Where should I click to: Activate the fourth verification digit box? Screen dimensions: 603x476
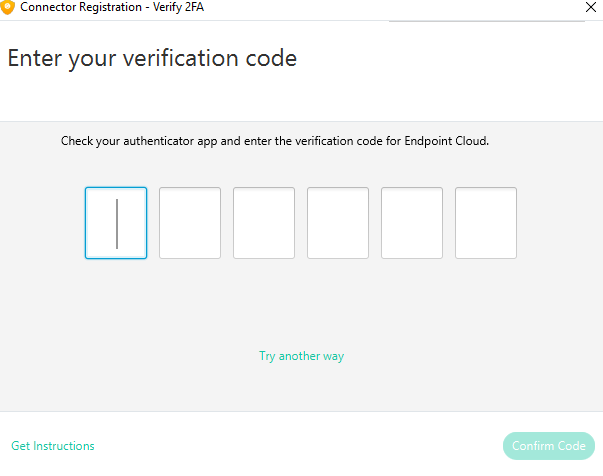338,223
